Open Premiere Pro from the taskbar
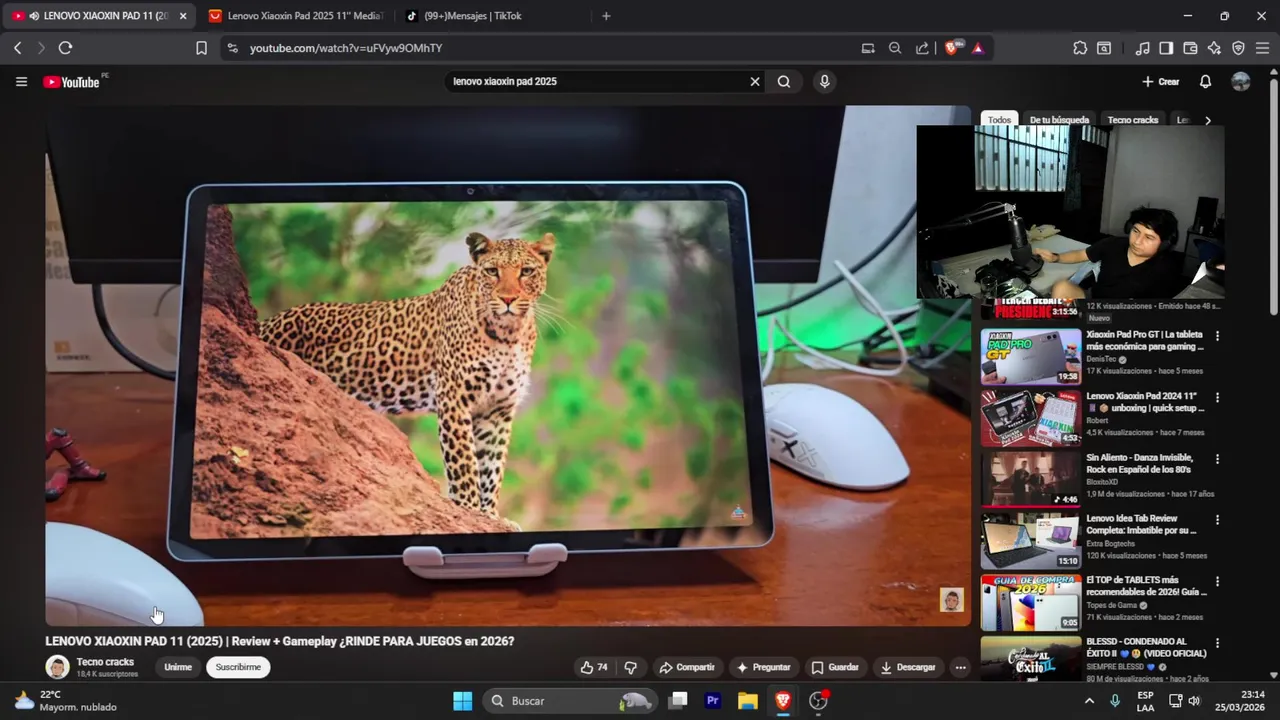This screenshot has width=1280, height=720. [x=713, y=701]
